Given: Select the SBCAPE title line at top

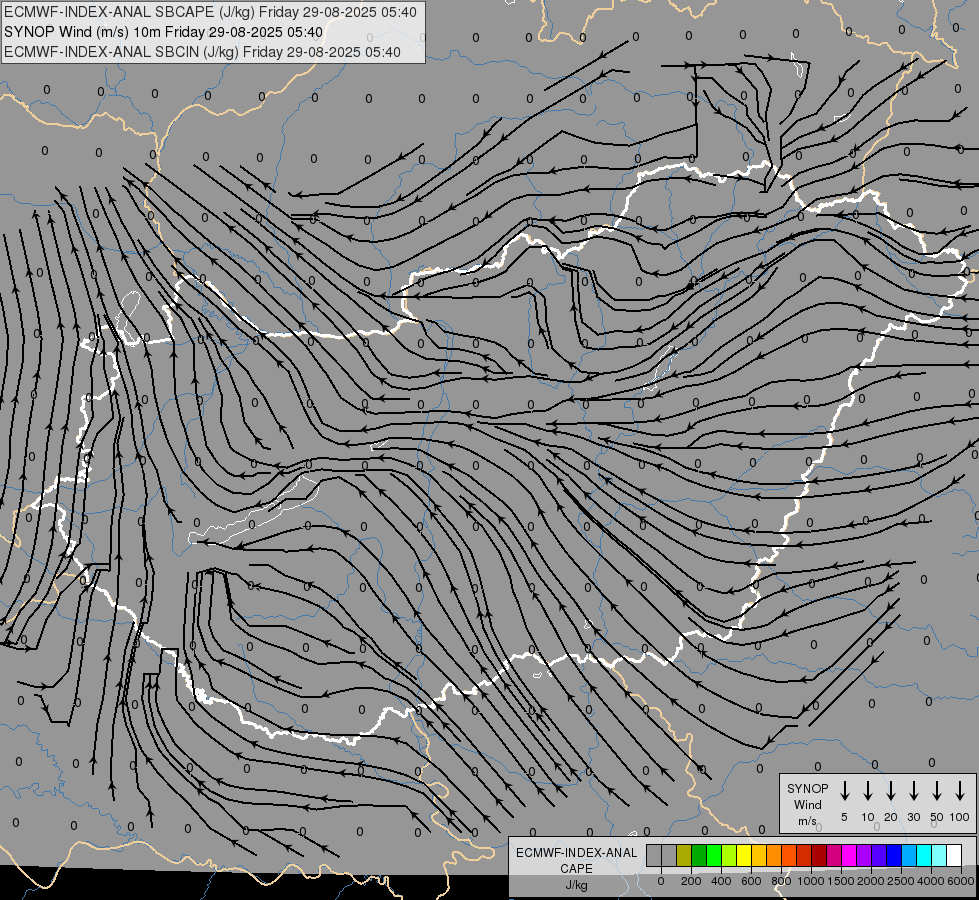Looking at the screenshot, I should tap(210, 12).
